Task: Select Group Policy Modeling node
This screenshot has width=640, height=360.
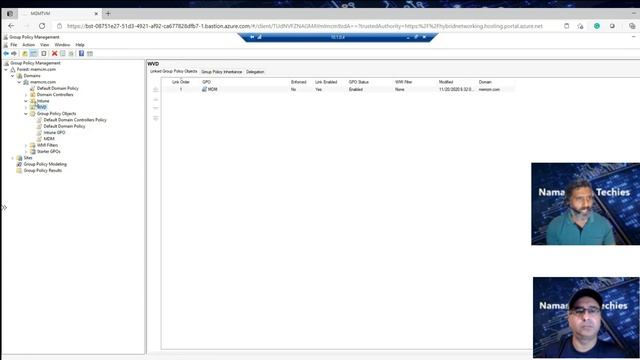Action: [x=45, y=164]
